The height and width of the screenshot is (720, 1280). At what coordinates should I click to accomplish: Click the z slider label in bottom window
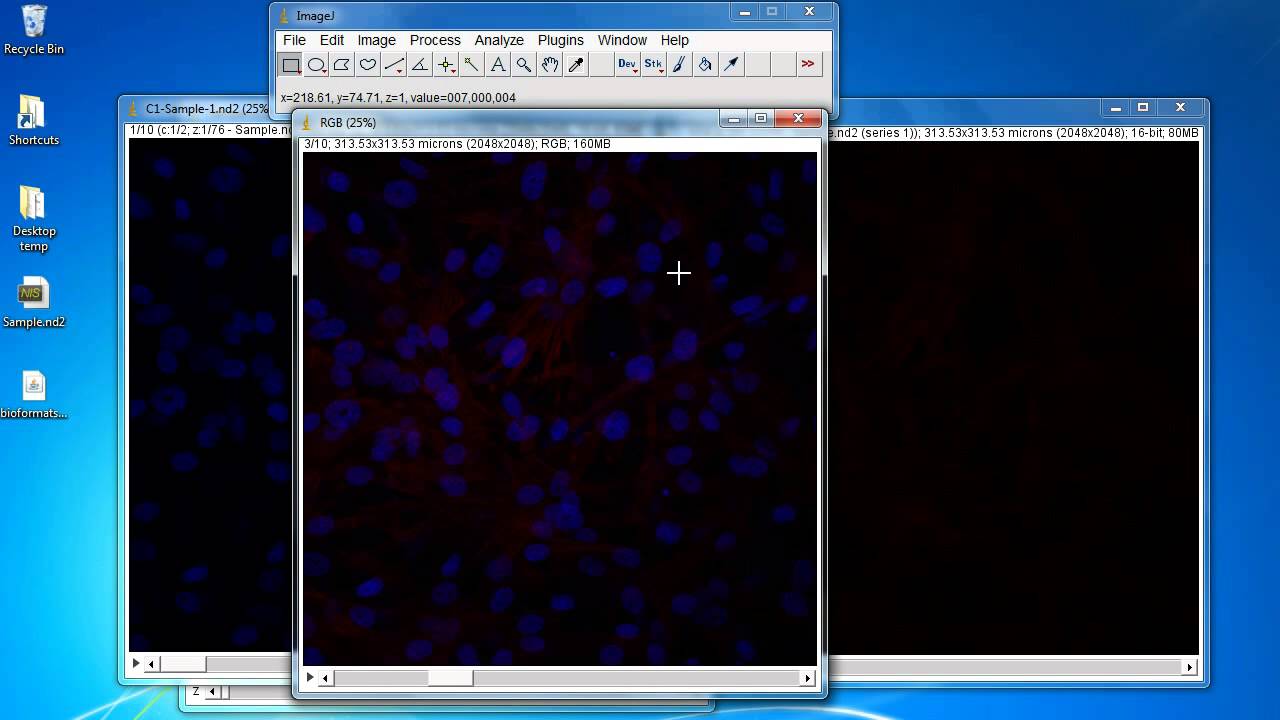(x=196, y=692)
